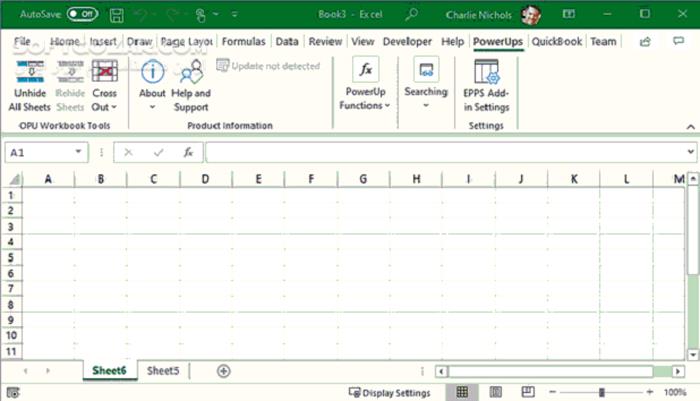700x401 pixels.
Task: Click previous sheet navigation arrow
Action: point(25,371)
